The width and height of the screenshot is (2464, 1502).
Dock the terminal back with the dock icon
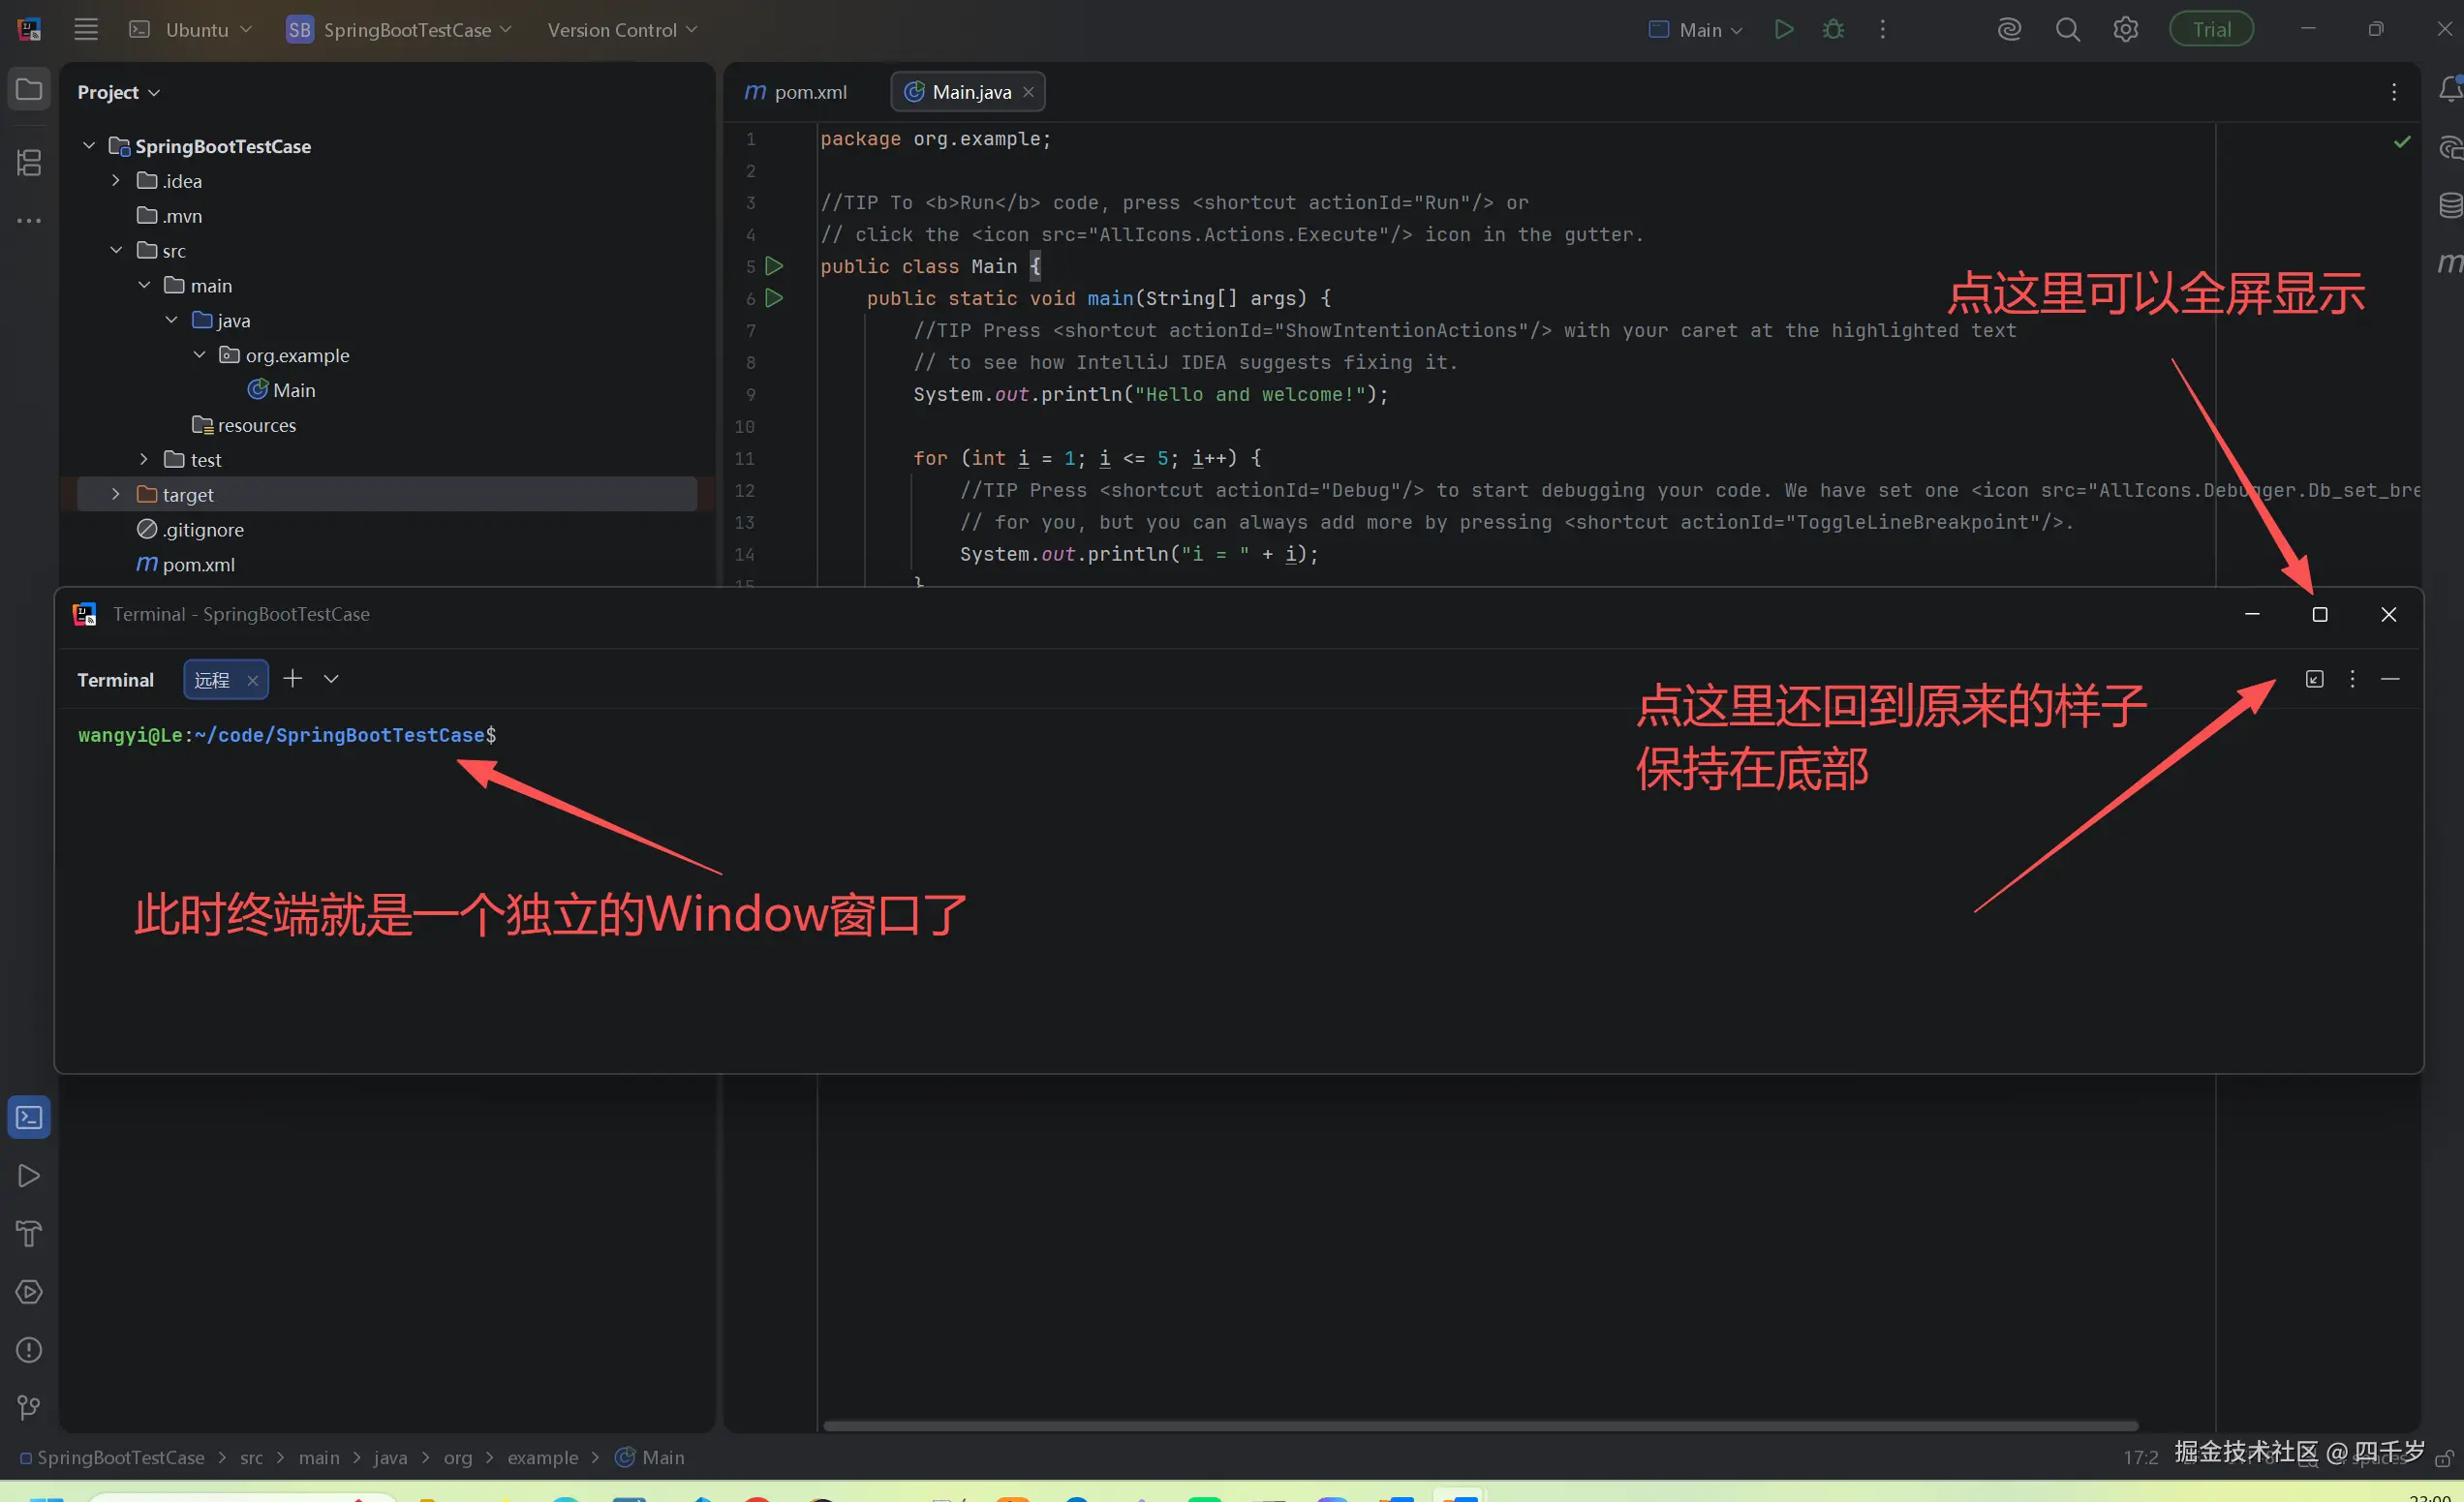click(2314, 679)
